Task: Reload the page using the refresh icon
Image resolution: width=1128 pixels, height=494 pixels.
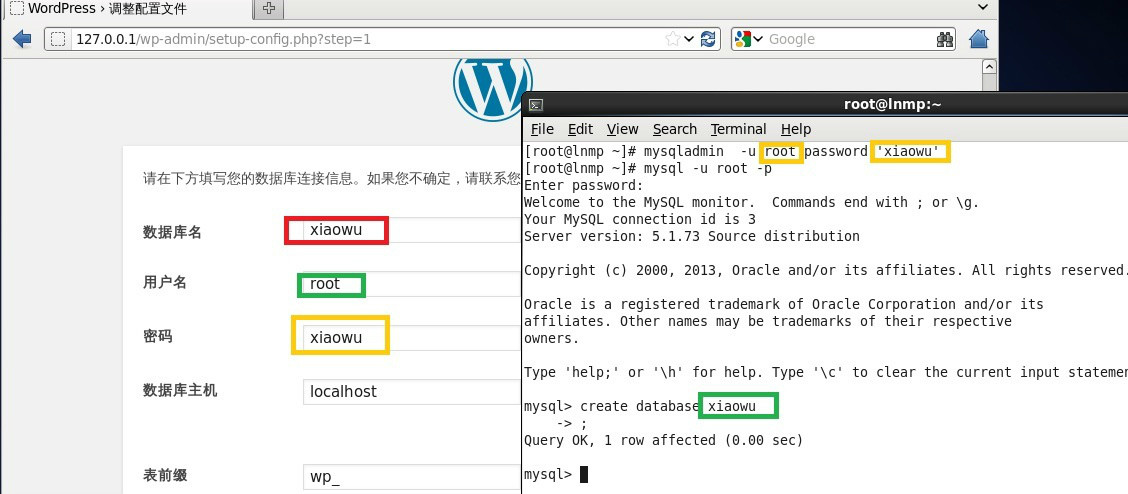Action: point(708,39)
